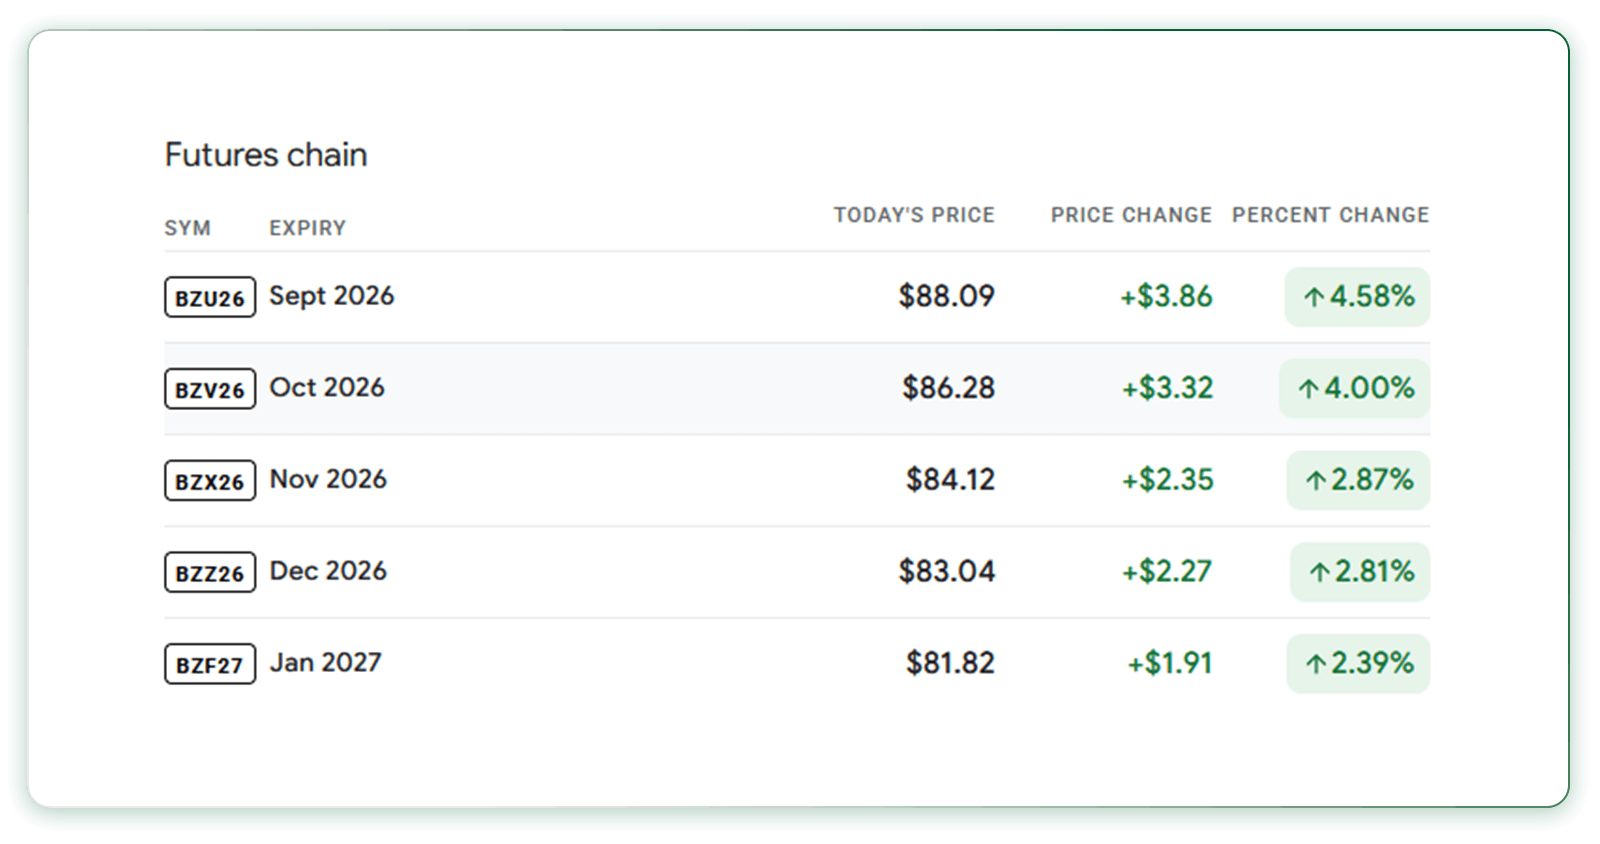
Task: Select the BZX26 symbol badge
Action: coord(210,481)
